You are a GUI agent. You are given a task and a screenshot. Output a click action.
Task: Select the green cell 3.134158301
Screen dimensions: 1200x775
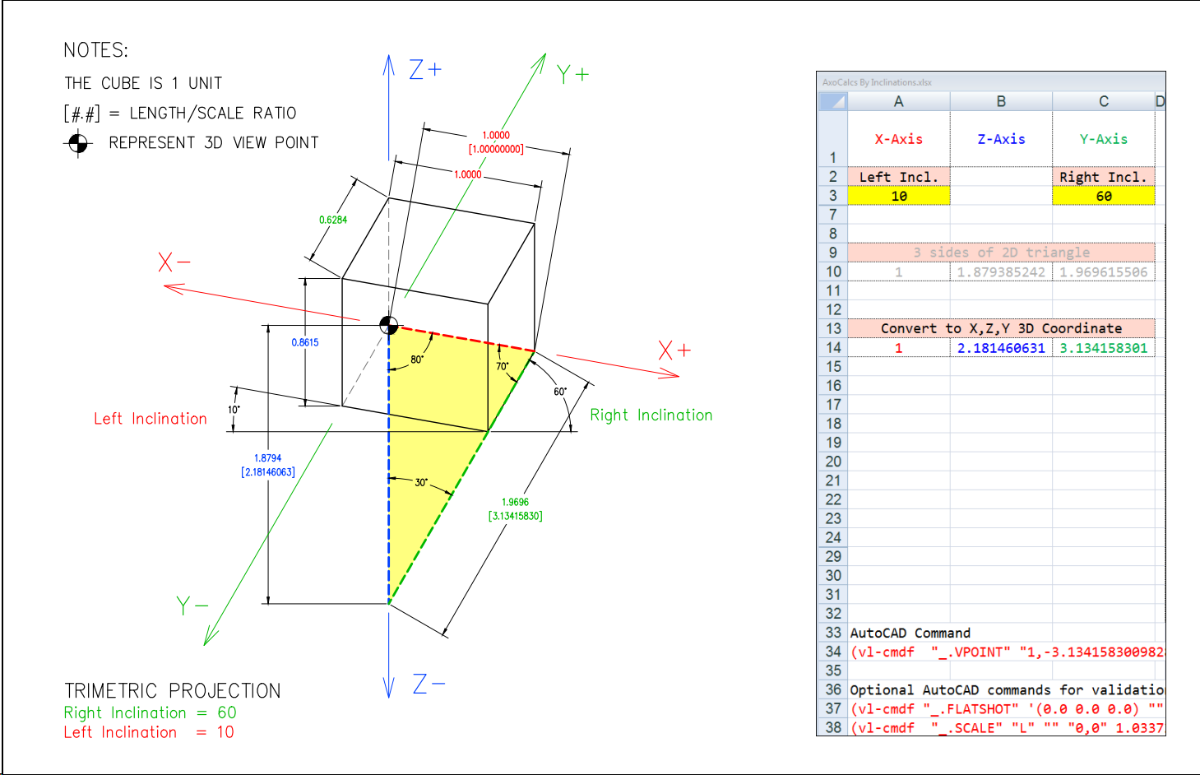[1104, 348]
